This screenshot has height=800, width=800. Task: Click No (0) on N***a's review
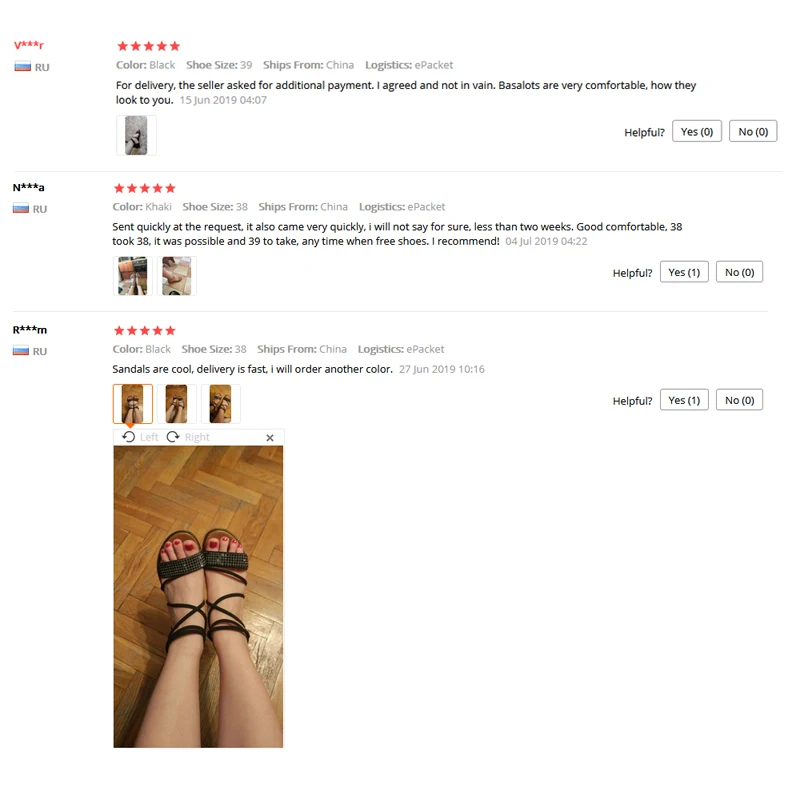click(x=739, y=272)
